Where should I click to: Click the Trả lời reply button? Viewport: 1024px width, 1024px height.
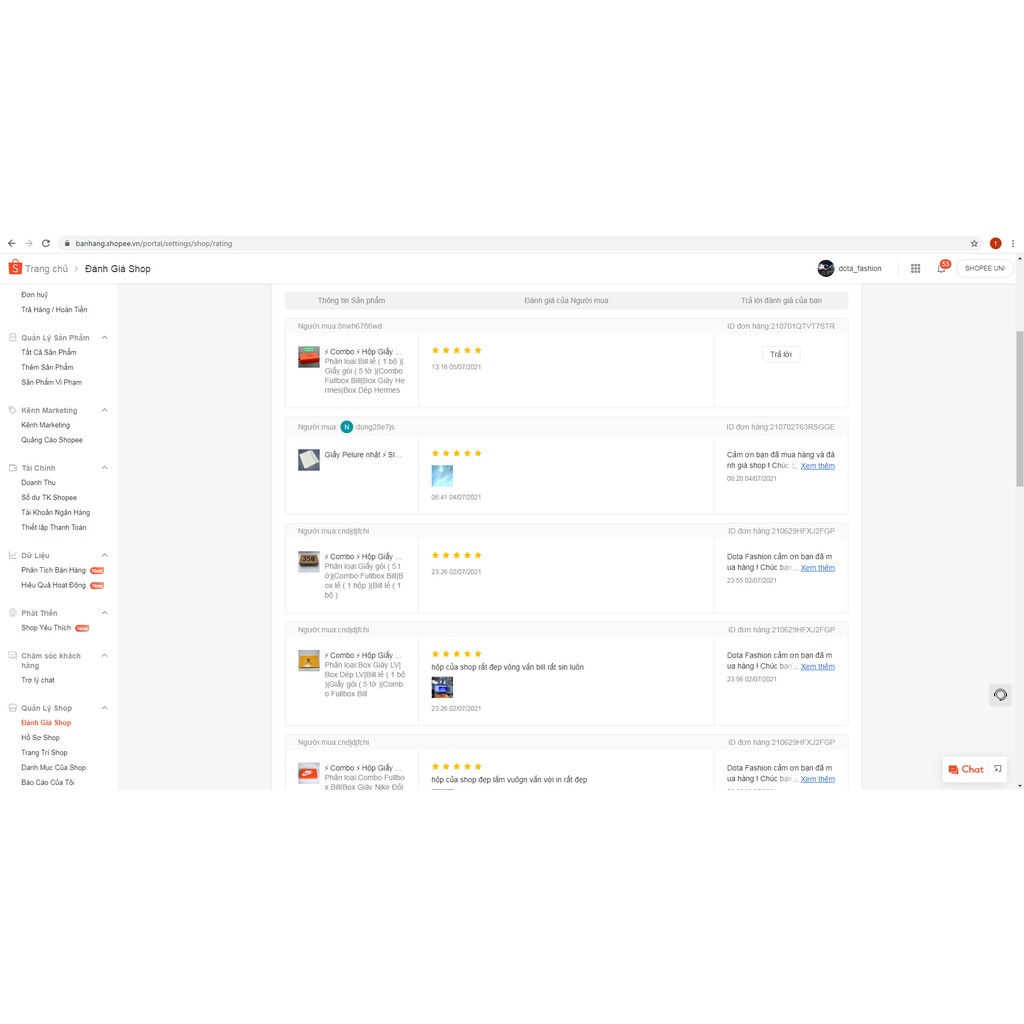(781, 354)
